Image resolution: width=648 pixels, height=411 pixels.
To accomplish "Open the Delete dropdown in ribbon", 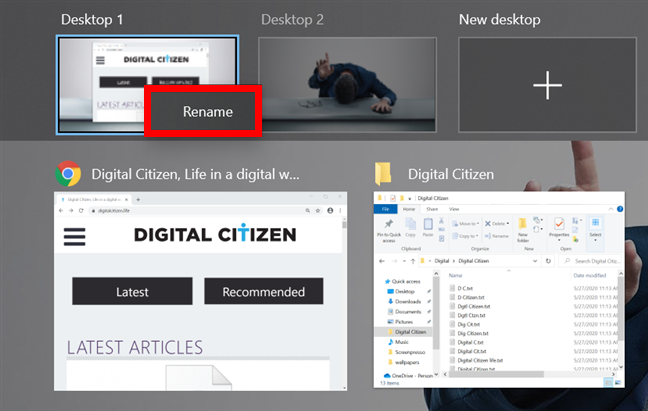I will point(497,223).
